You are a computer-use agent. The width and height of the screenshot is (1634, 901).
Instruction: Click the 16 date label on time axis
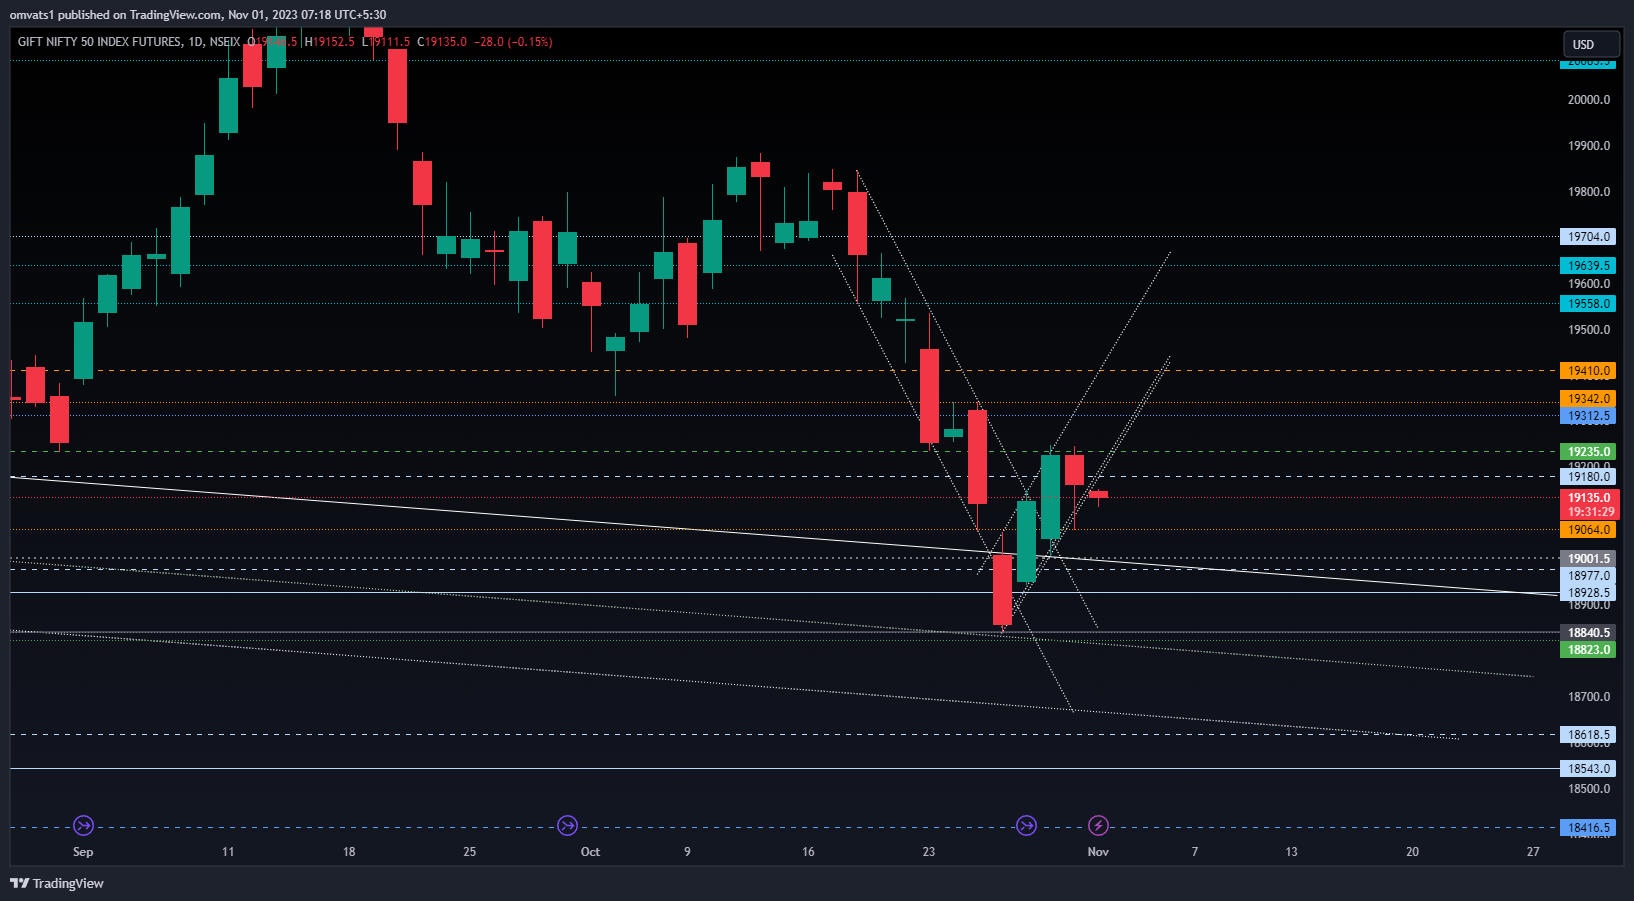[x=808, y=852]
